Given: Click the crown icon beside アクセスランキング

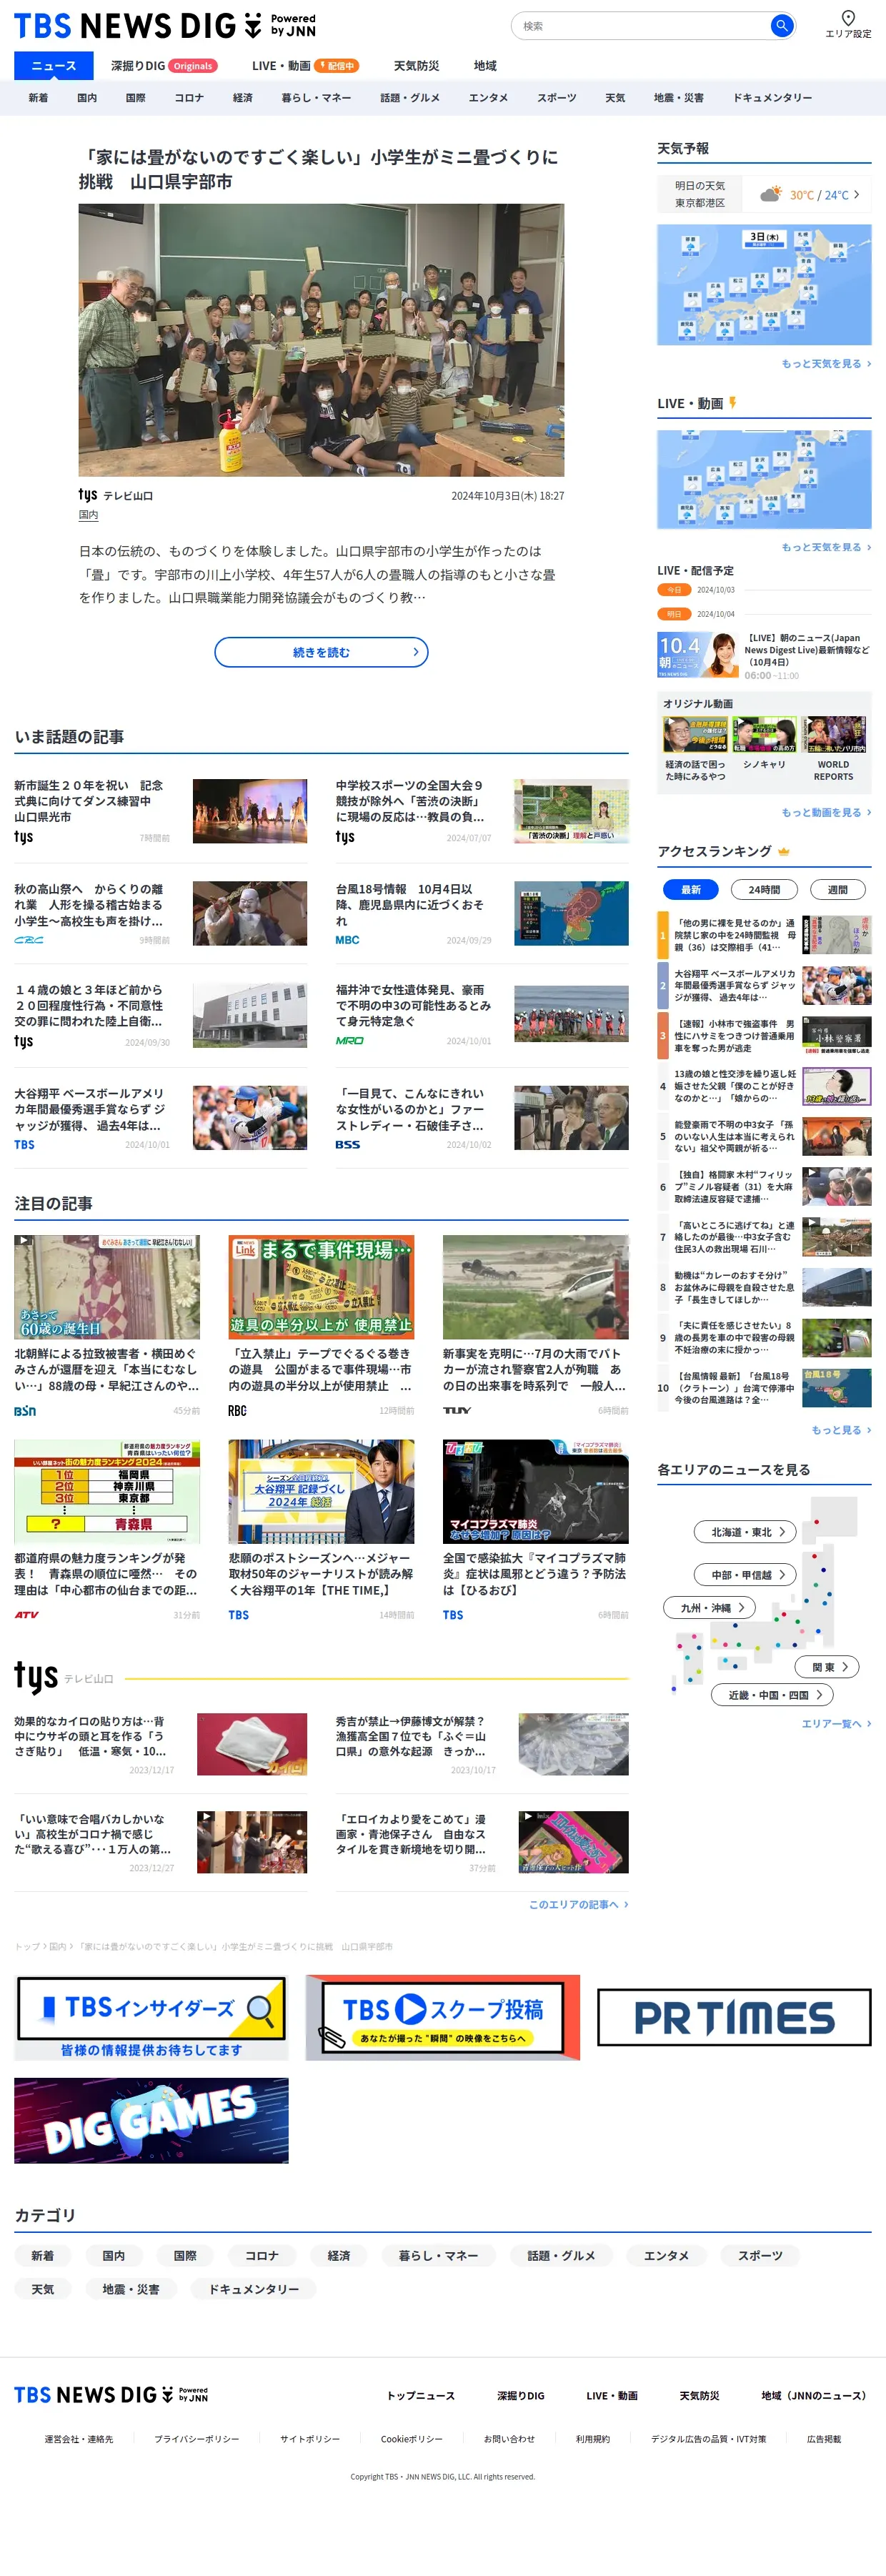Looking at the screenshot, I should [x=783, y=851].
